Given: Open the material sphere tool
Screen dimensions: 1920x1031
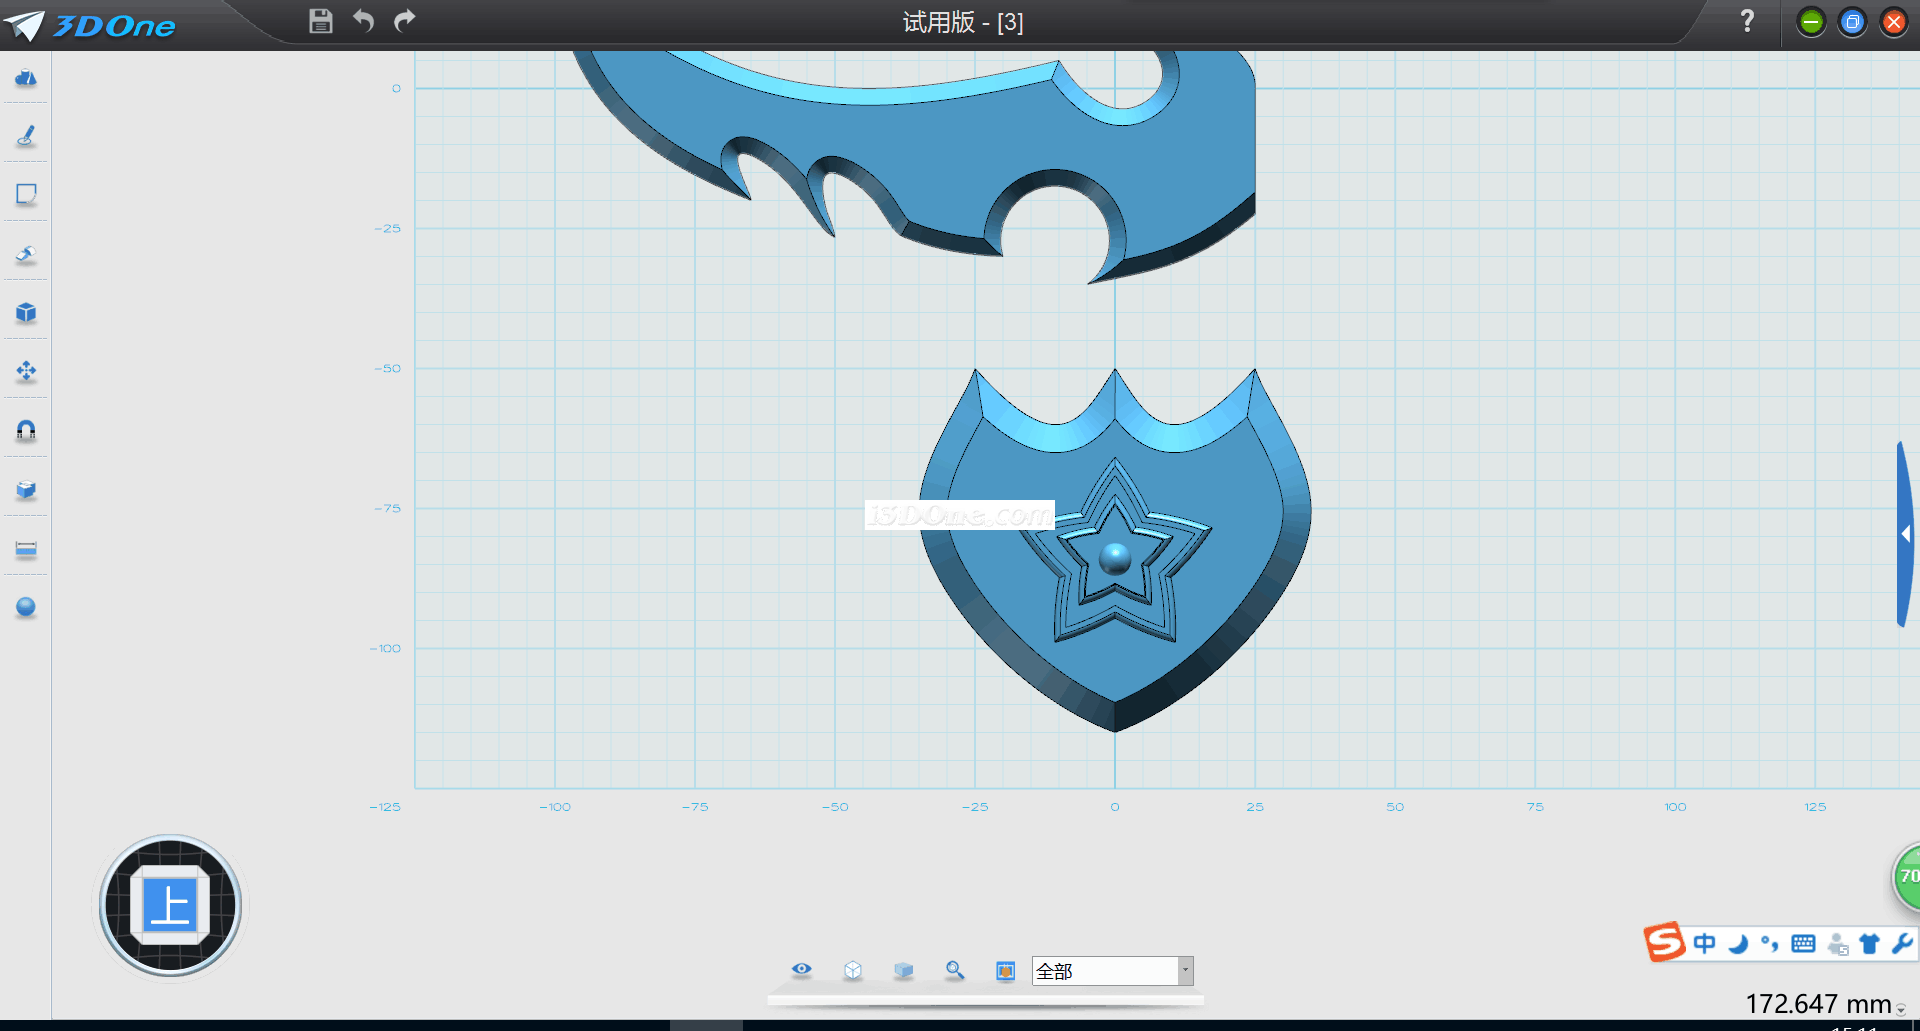Looking at the screenshot, I should [x=26, y=607].
